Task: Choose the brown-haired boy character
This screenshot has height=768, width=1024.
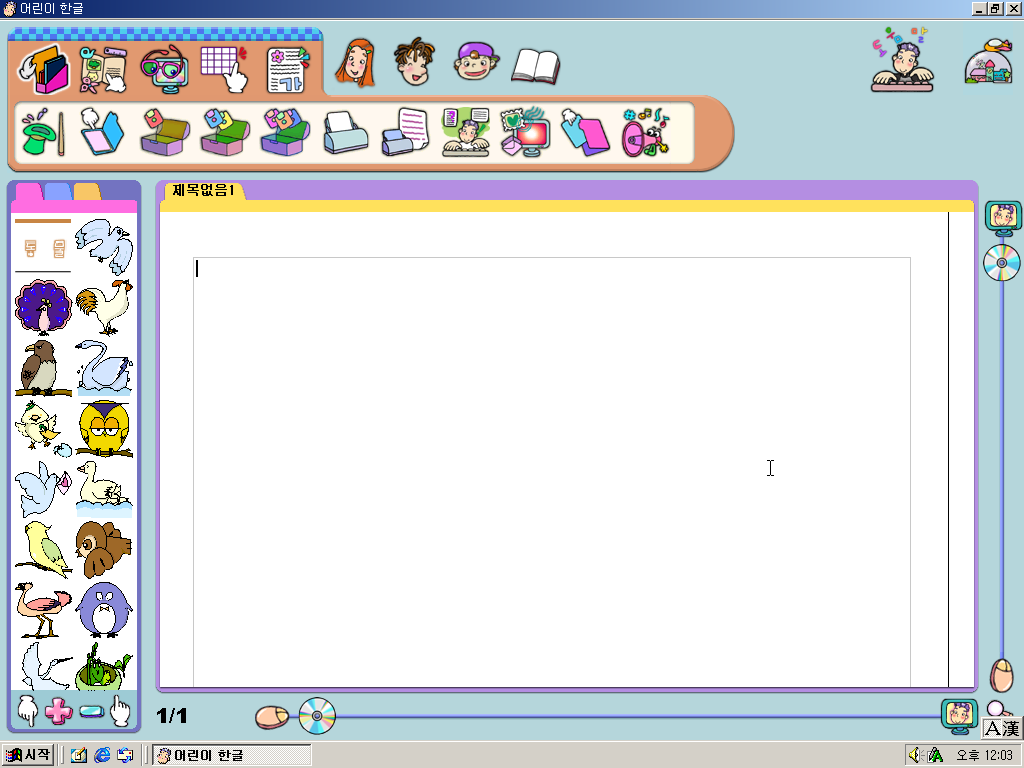Action: coord(414,61)
